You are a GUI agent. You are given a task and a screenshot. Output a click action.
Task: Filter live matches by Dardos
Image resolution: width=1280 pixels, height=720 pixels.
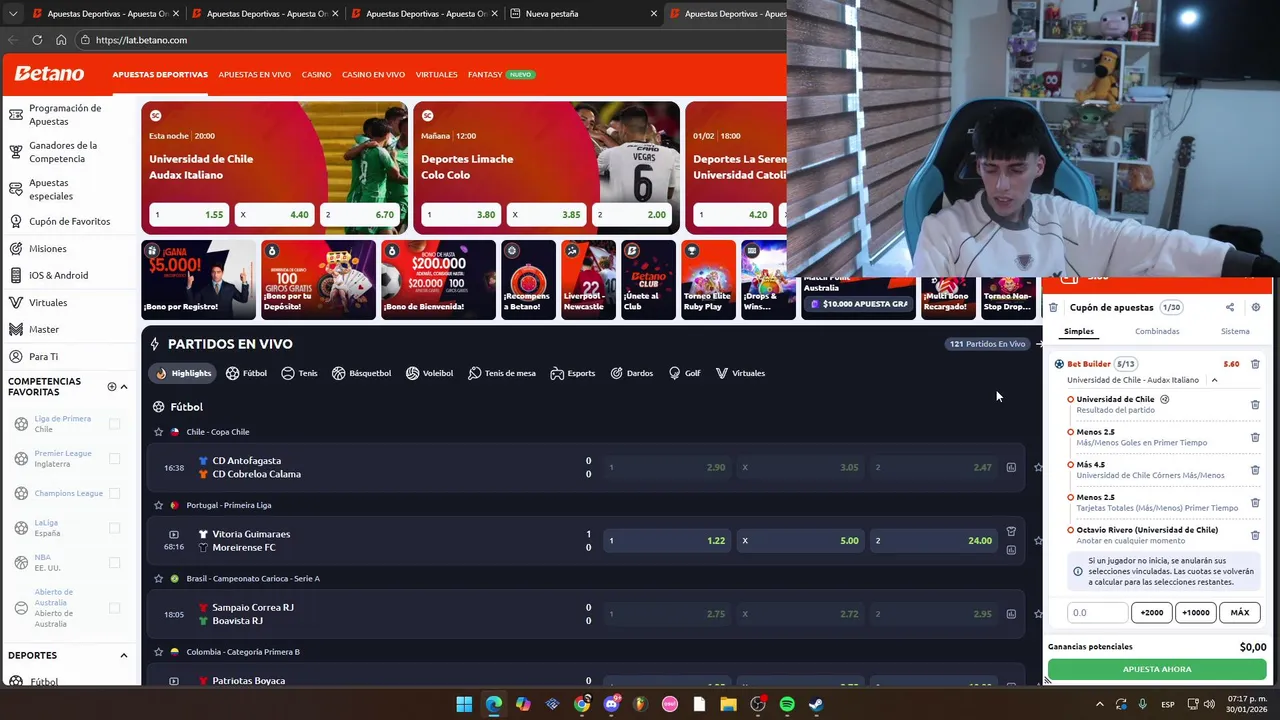pos(632,373)
